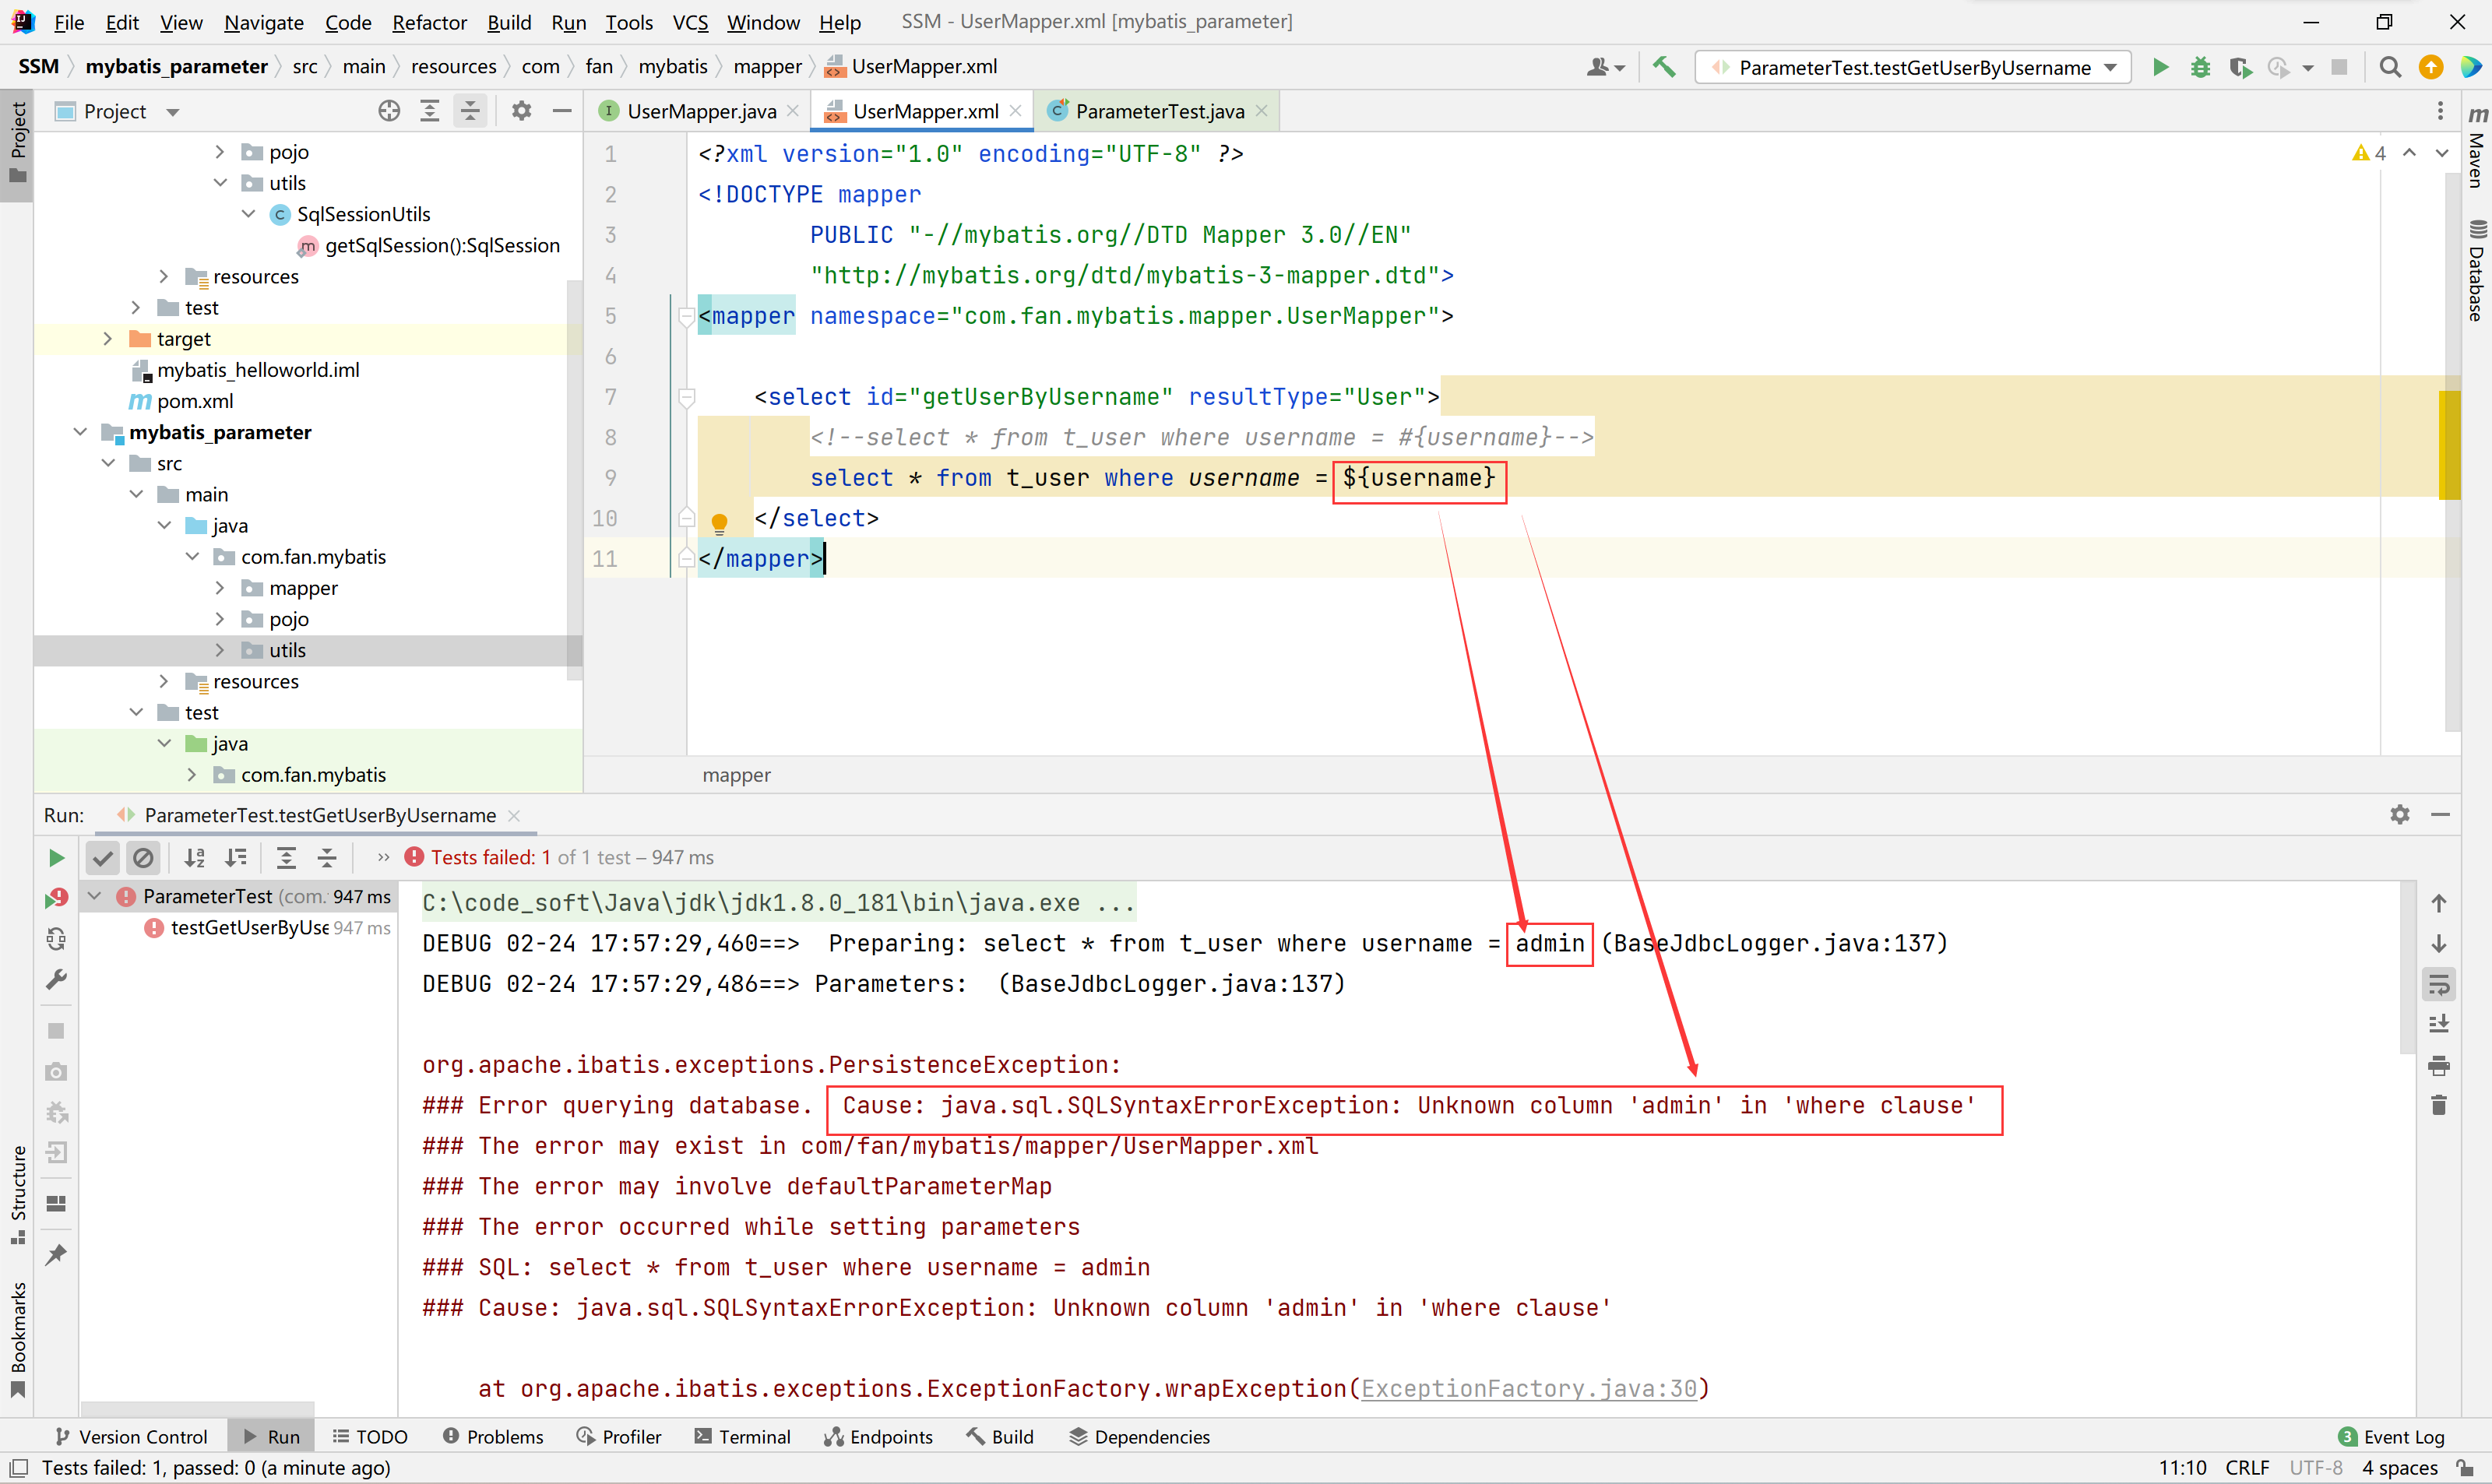This screenshot has width=2492, height=1484.
Task: Hide the Project tool window
Action: (x=562, y=111)
